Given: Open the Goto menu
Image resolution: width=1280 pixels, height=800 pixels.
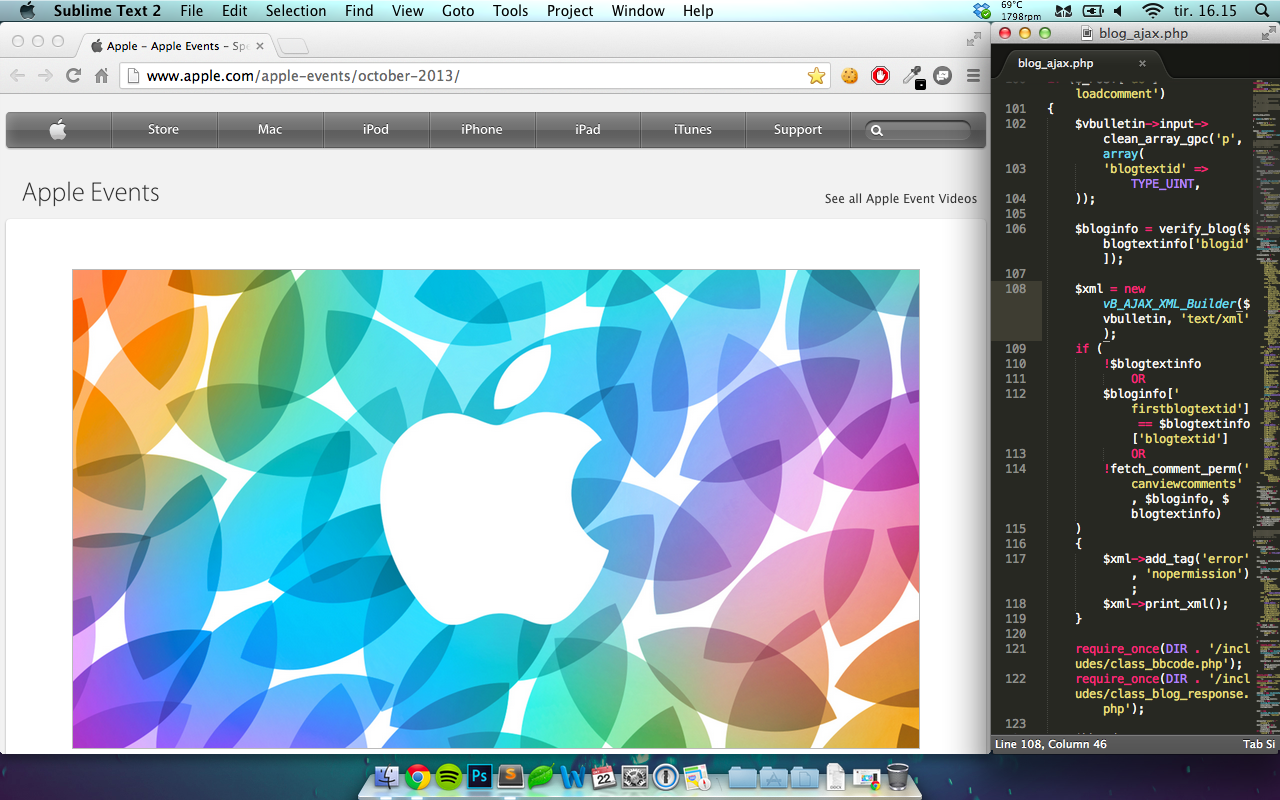Looking at the screenshot, I should pos(459,11).
